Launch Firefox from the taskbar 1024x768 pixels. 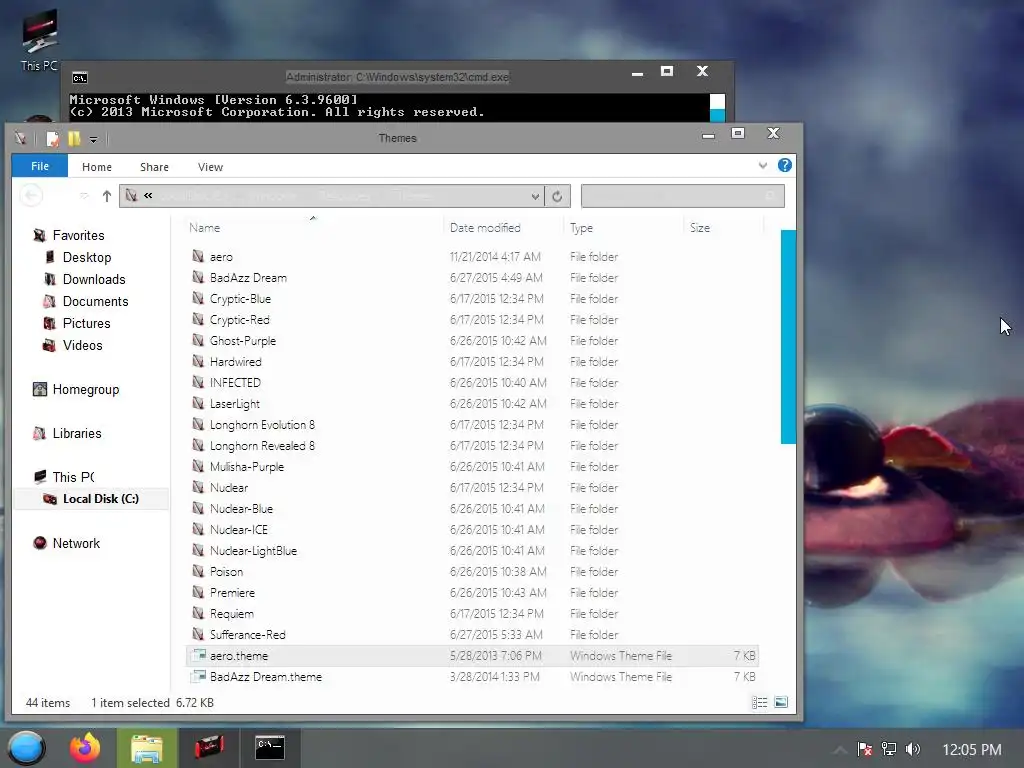point(86,748)
